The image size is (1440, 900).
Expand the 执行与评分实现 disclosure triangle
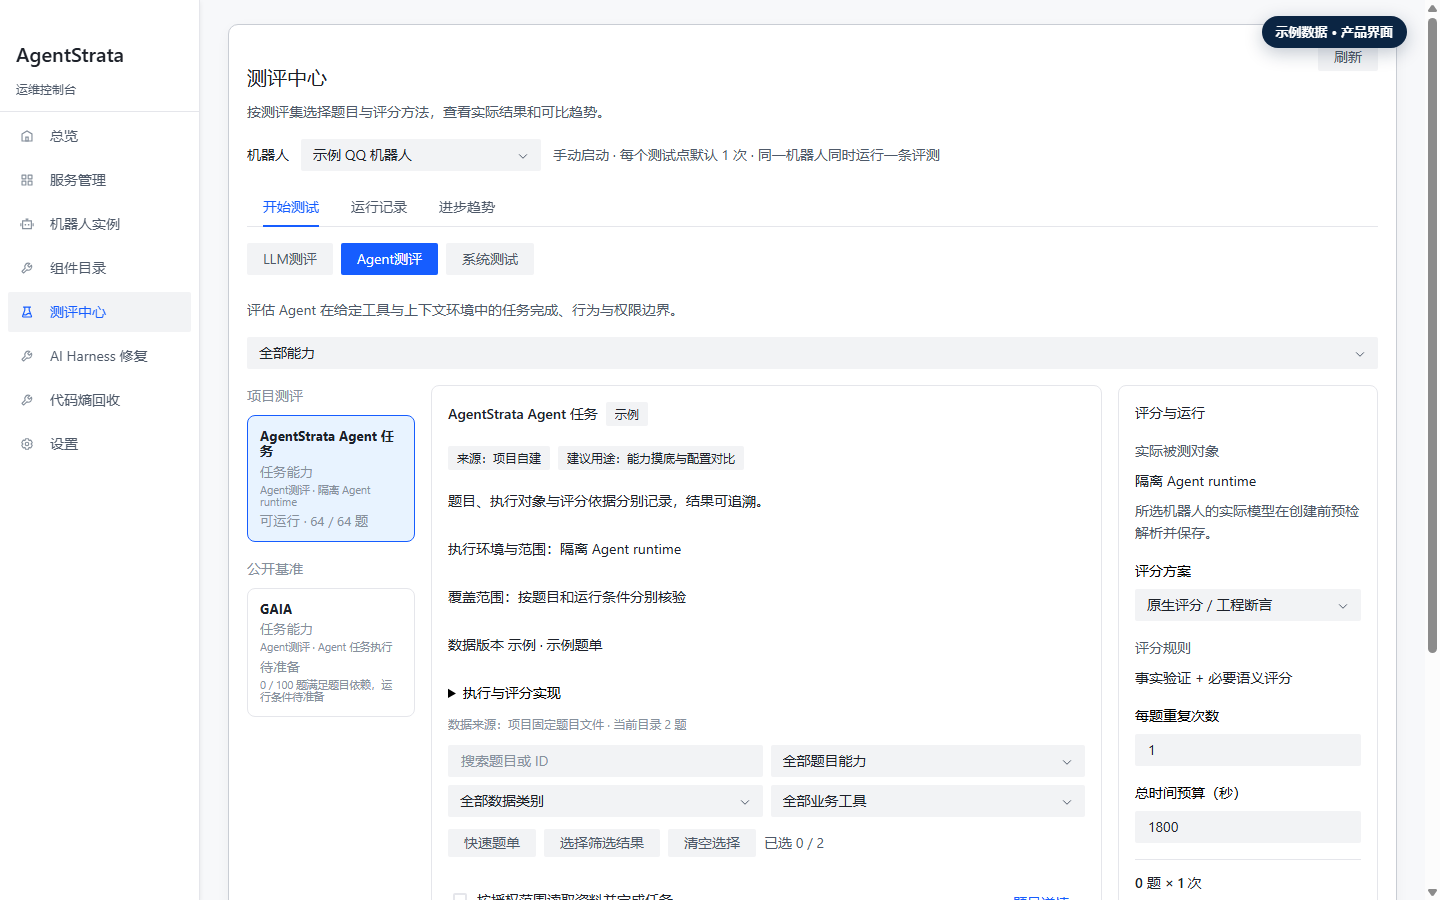coord(452,693)
